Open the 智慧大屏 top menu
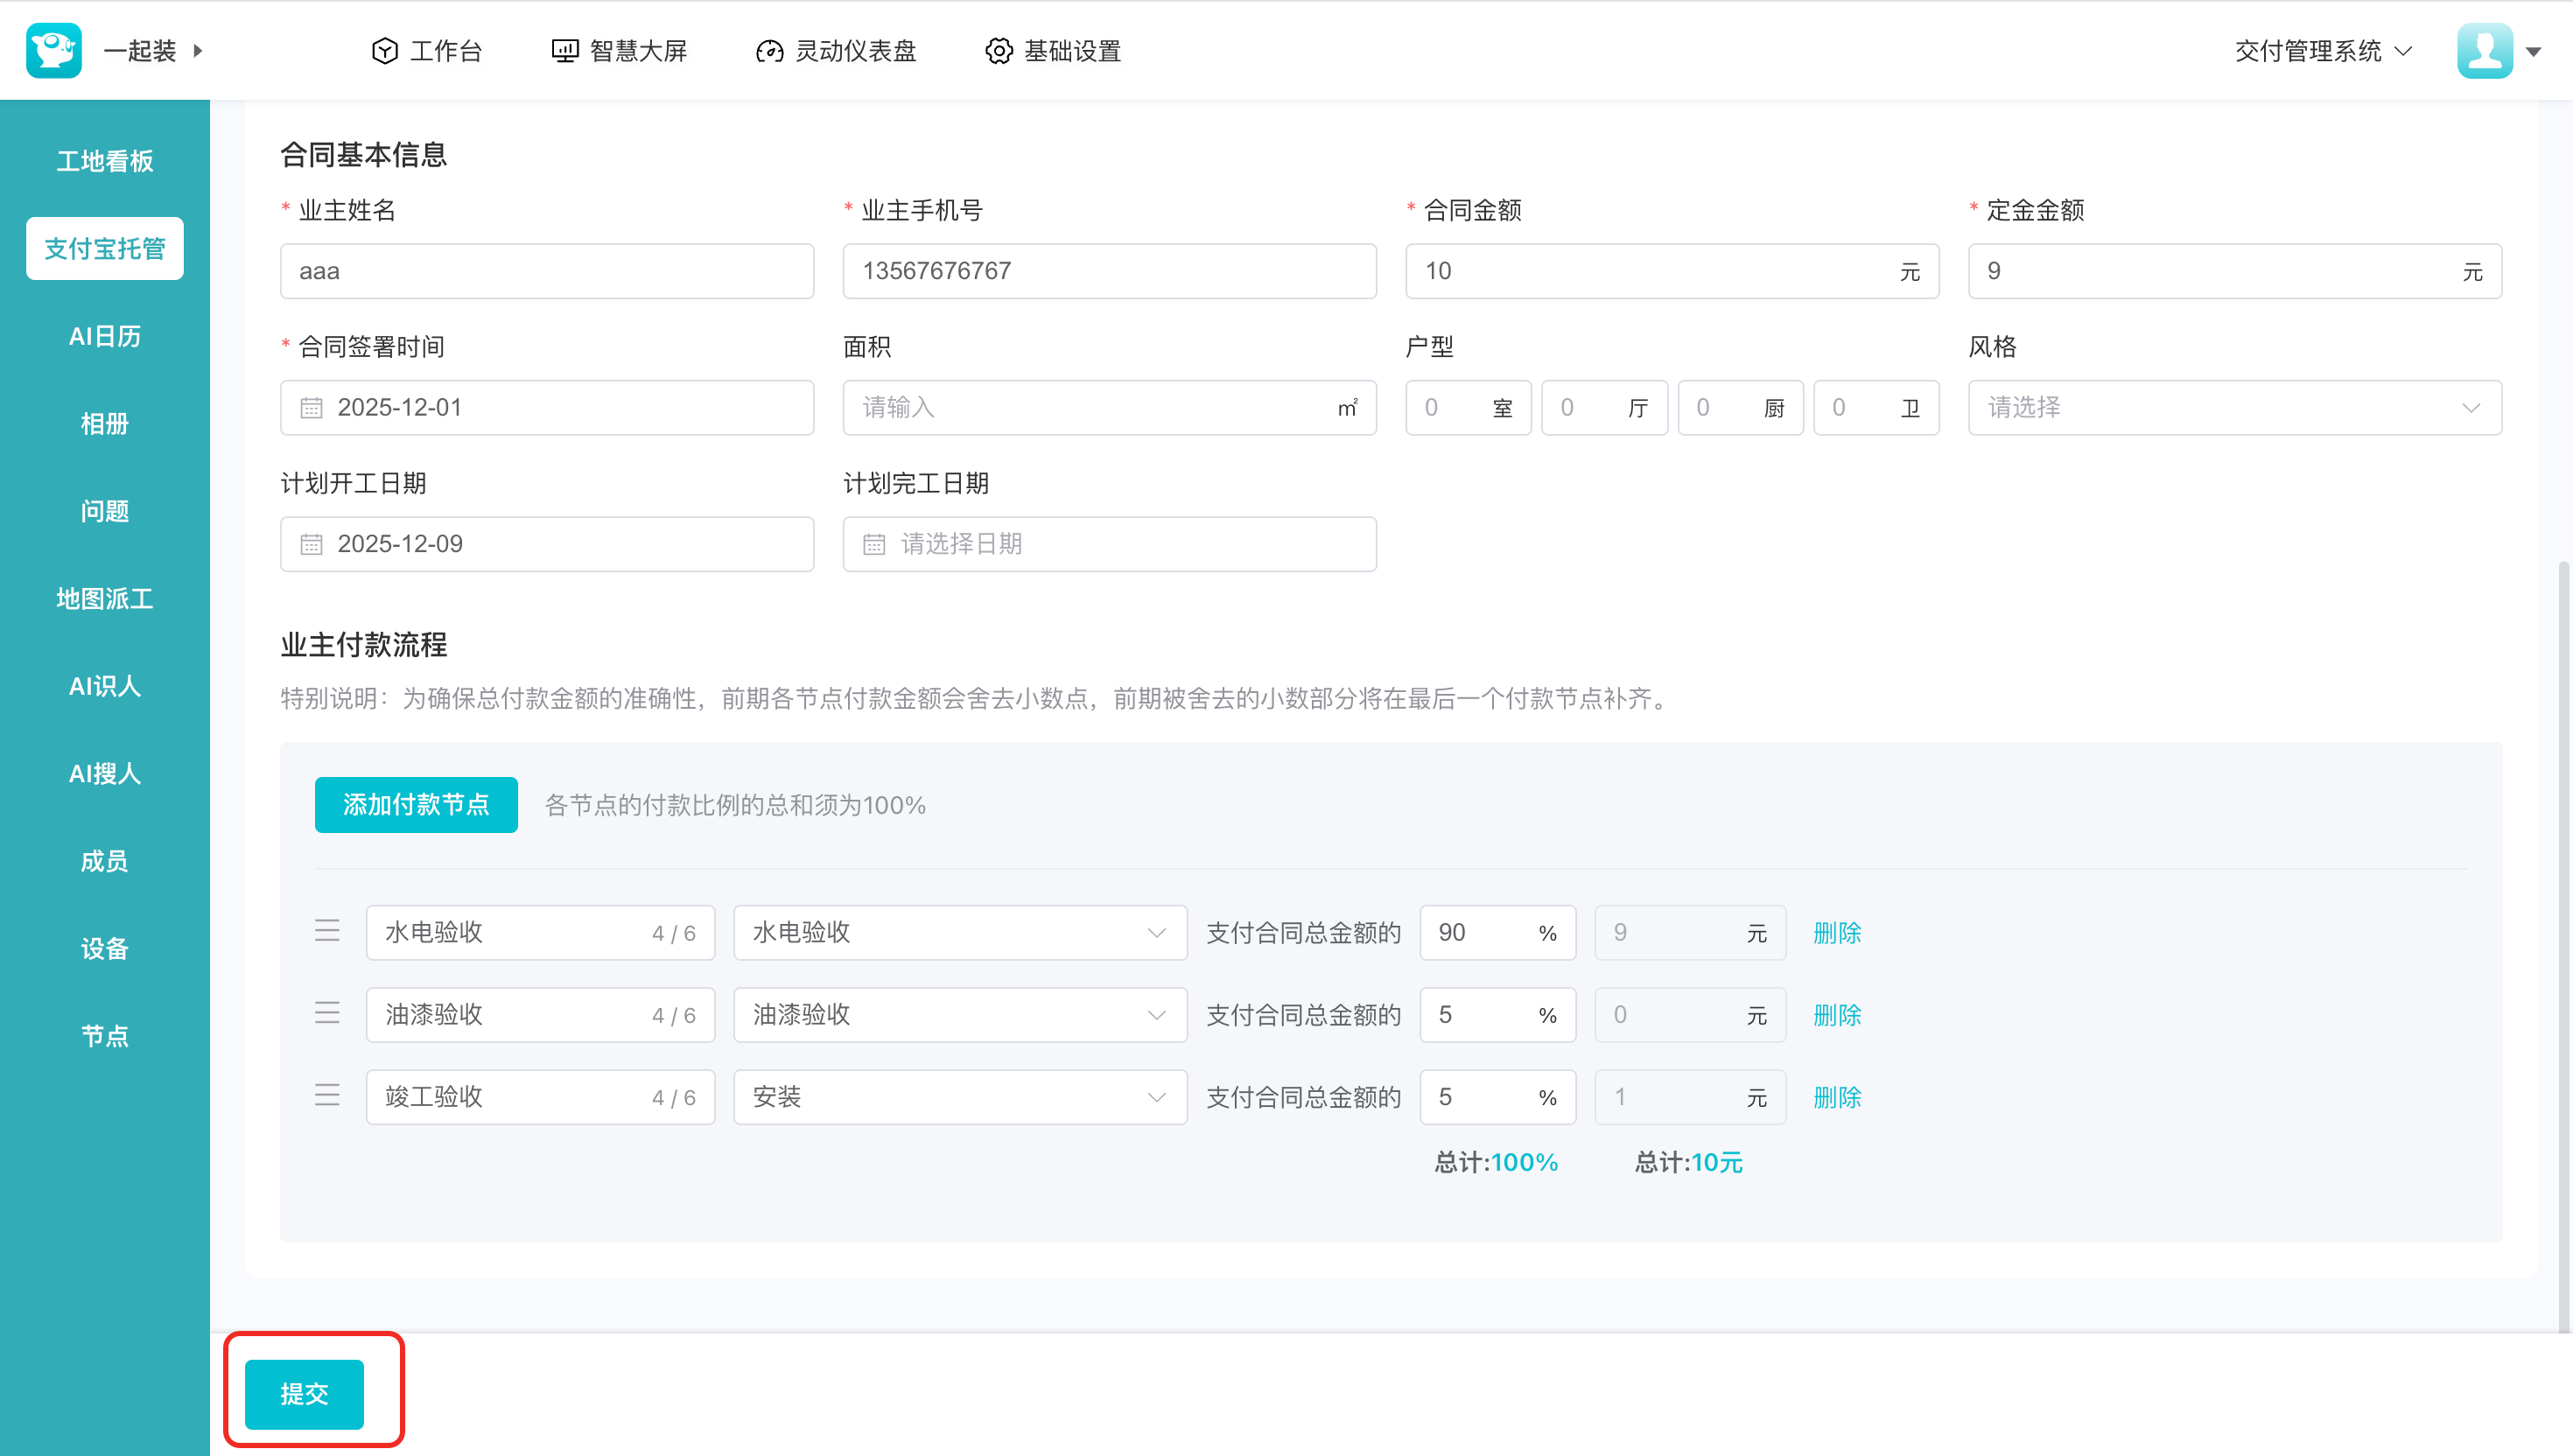The height and width of the screenshot is (1456, 2573). coord(620,51)
